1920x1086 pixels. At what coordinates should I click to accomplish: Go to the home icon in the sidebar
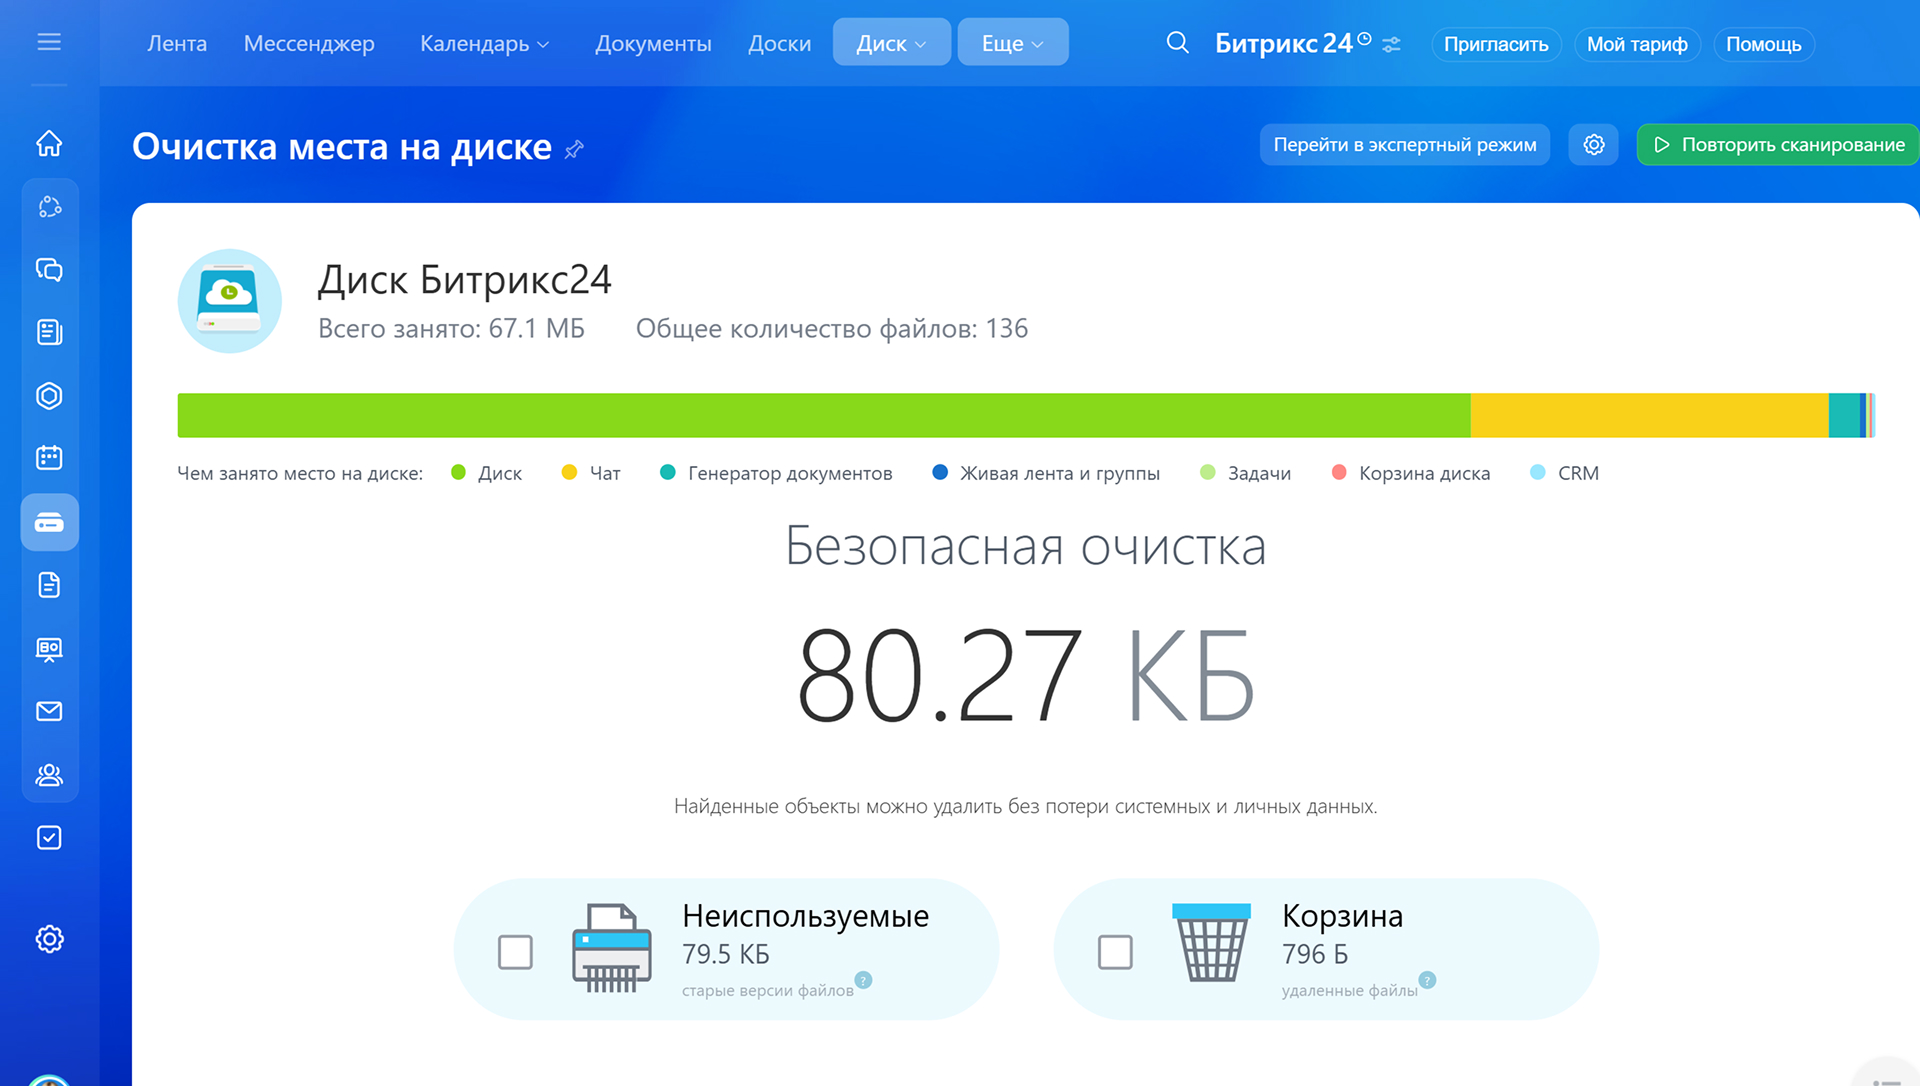point(49,143)
